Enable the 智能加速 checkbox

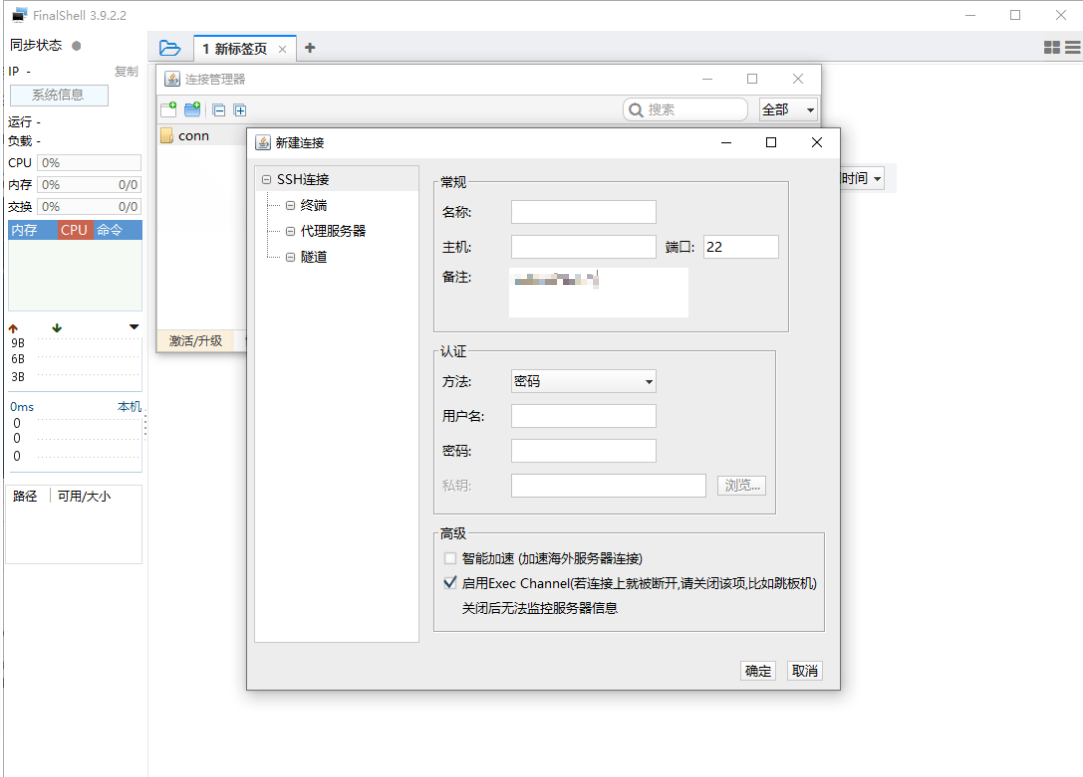[450, 558]
